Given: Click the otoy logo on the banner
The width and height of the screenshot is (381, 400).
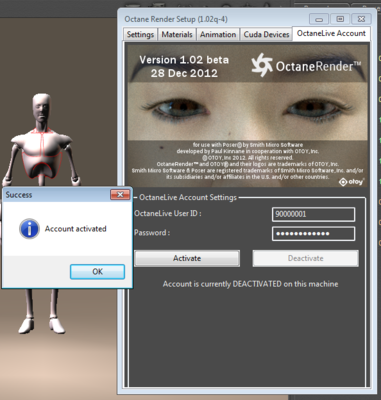Looking at the screenshot, I should (x=352, y=182).
